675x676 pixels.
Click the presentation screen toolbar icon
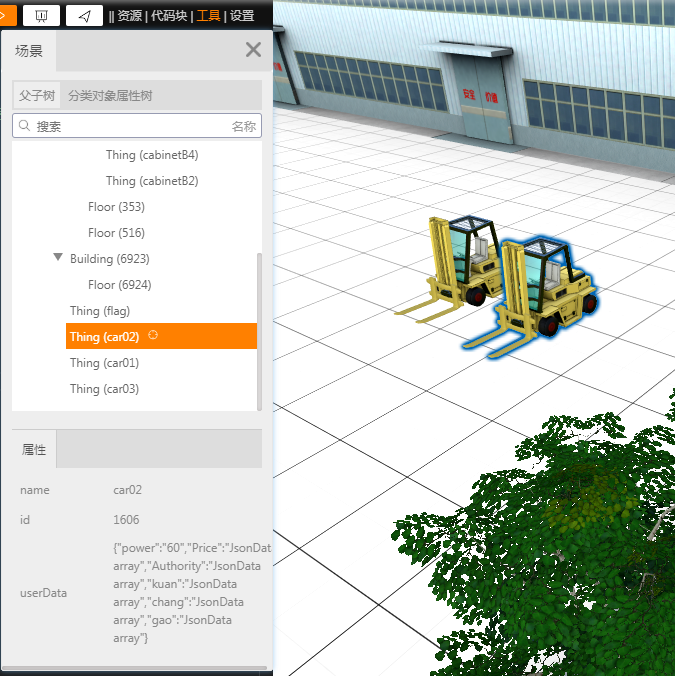(x=41, y=16)
